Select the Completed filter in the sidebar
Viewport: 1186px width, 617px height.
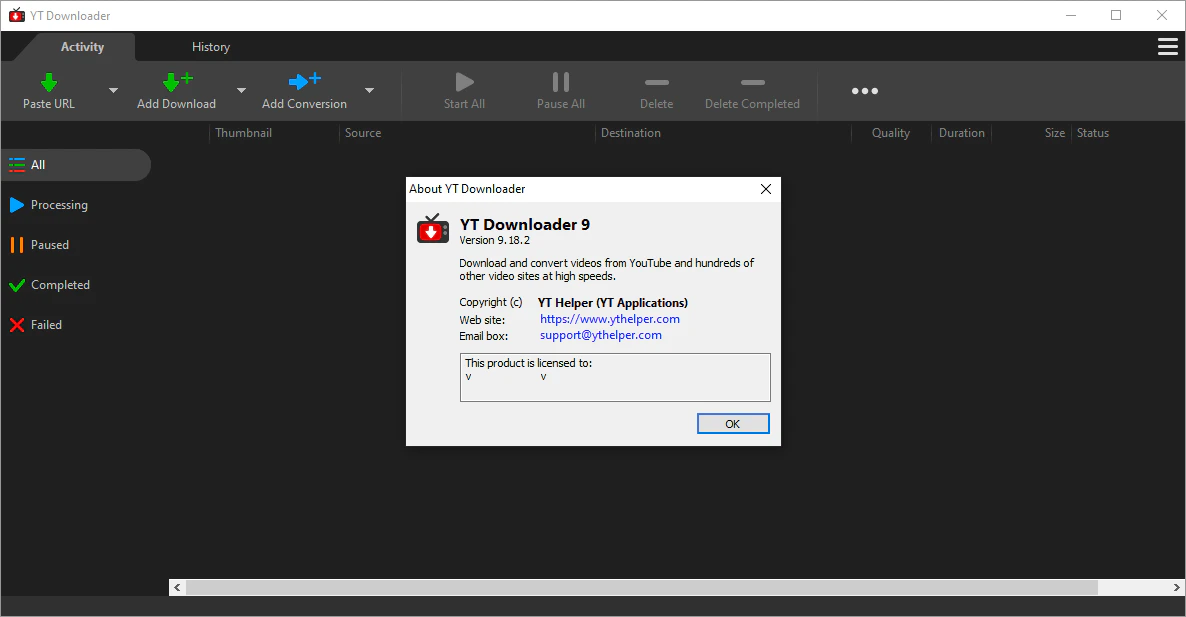(59, 284)
